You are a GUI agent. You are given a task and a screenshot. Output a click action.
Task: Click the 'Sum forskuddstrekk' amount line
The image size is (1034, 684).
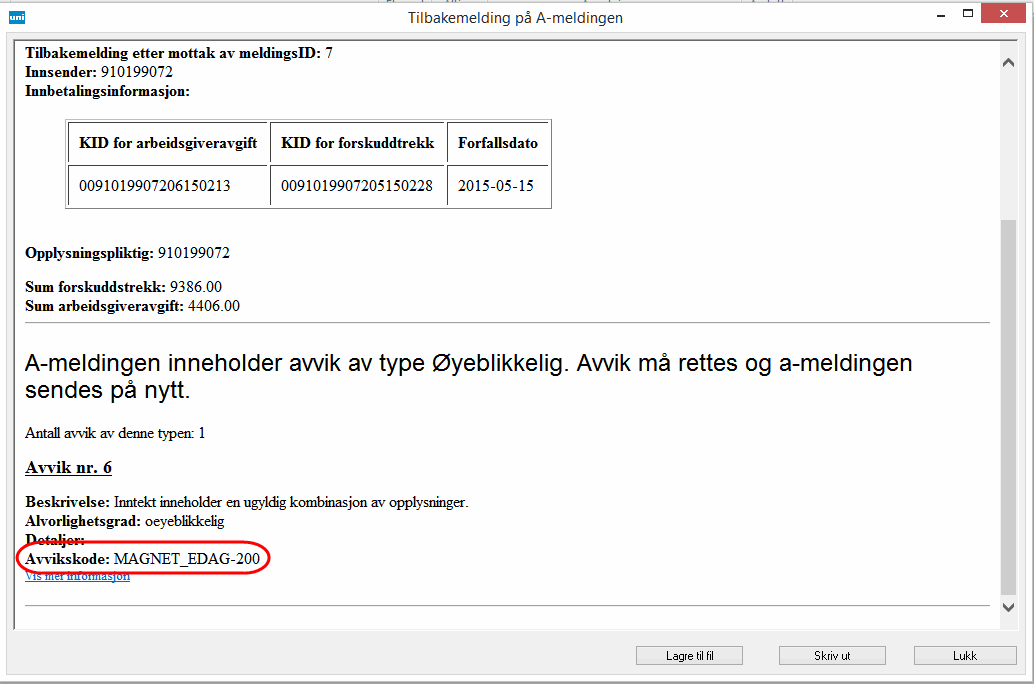(123, 287)
